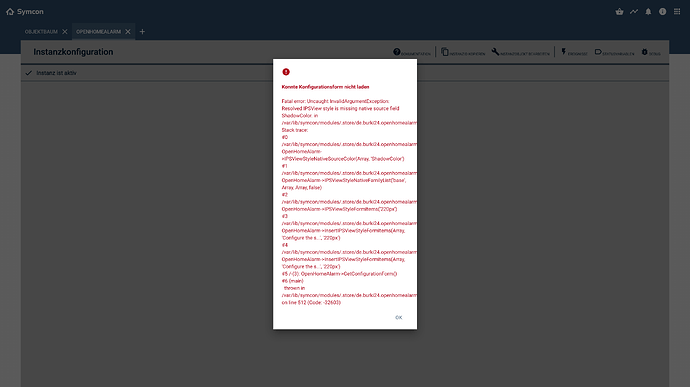690x387 pixels.
Task: Open Debug bug icon button
Action: 650,52
